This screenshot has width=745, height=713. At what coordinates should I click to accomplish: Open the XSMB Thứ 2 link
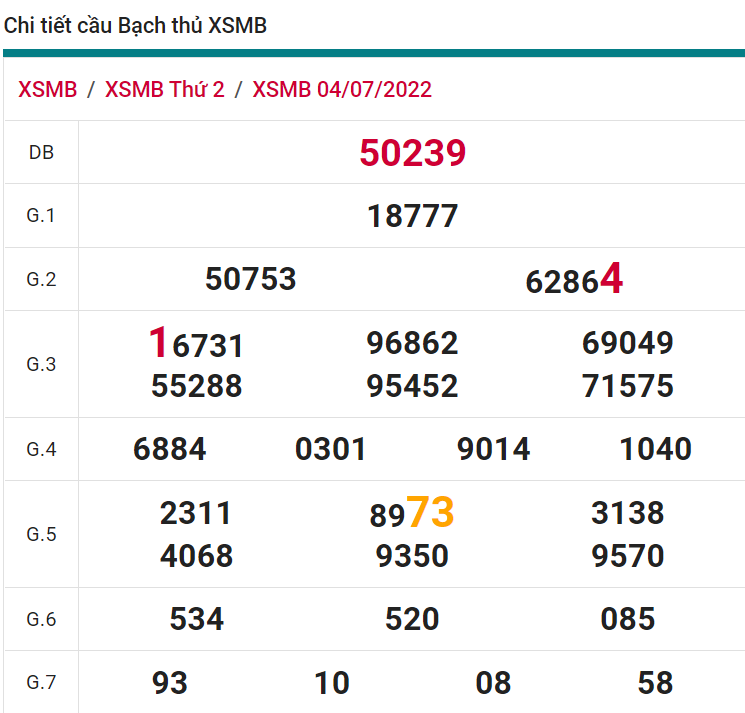[164, 89]
